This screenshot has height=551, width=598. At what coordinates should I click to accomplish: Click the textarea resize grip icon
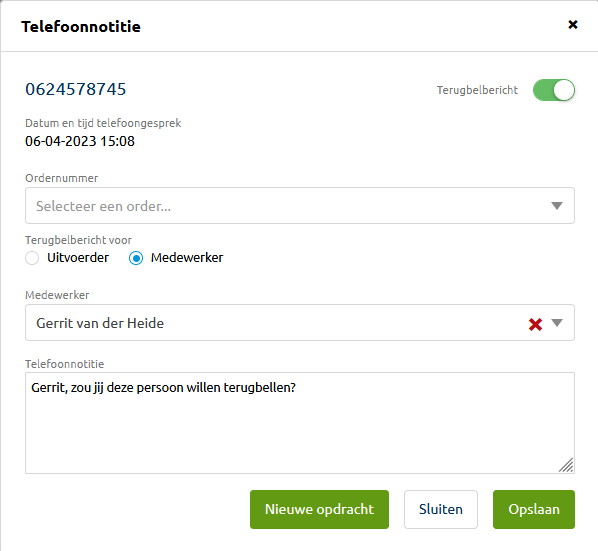[566, 465]
